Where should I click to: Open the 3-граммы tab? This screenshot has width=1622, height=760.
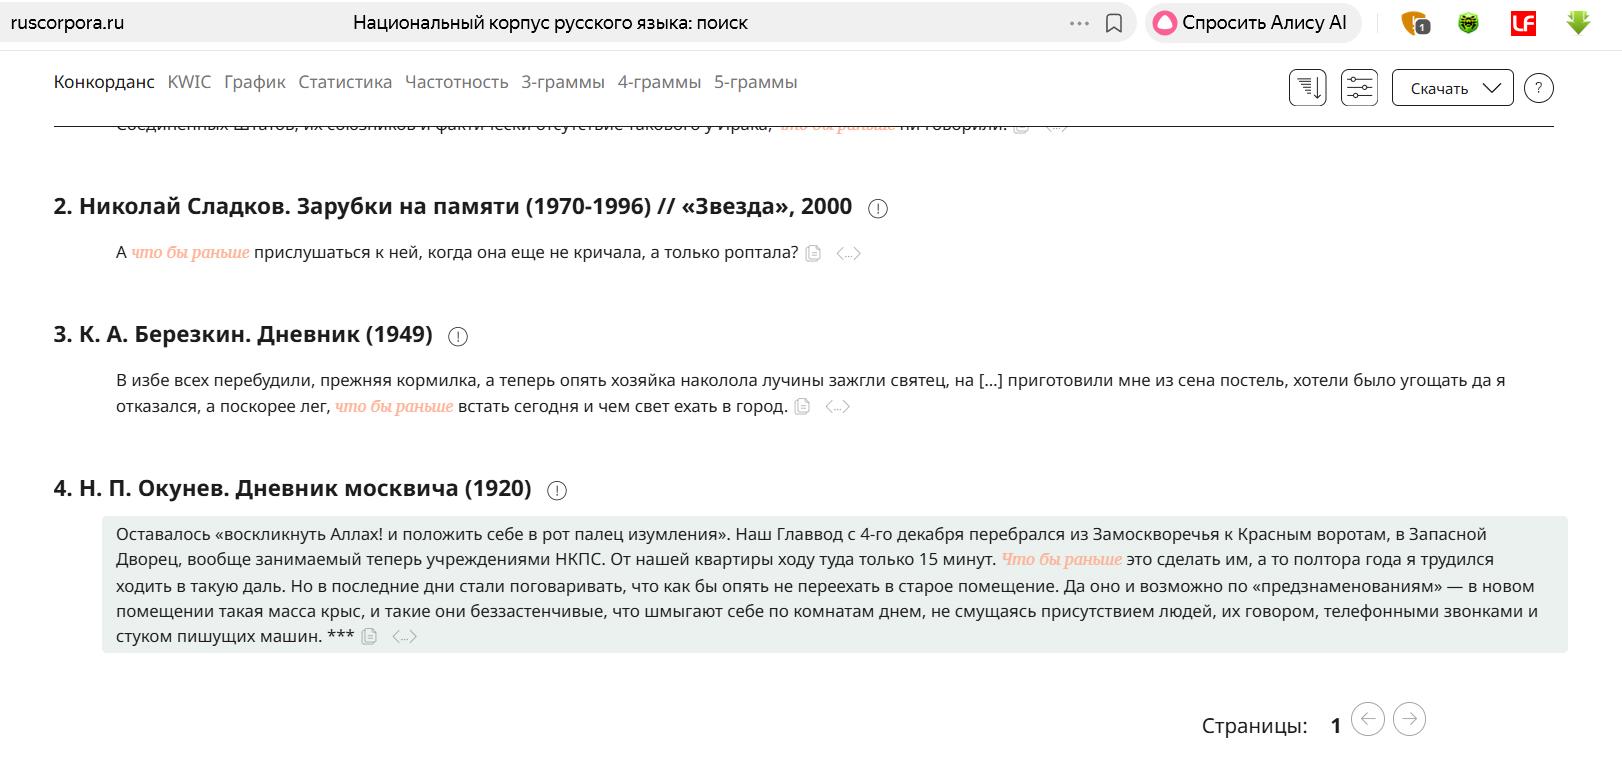pos(563,82)
